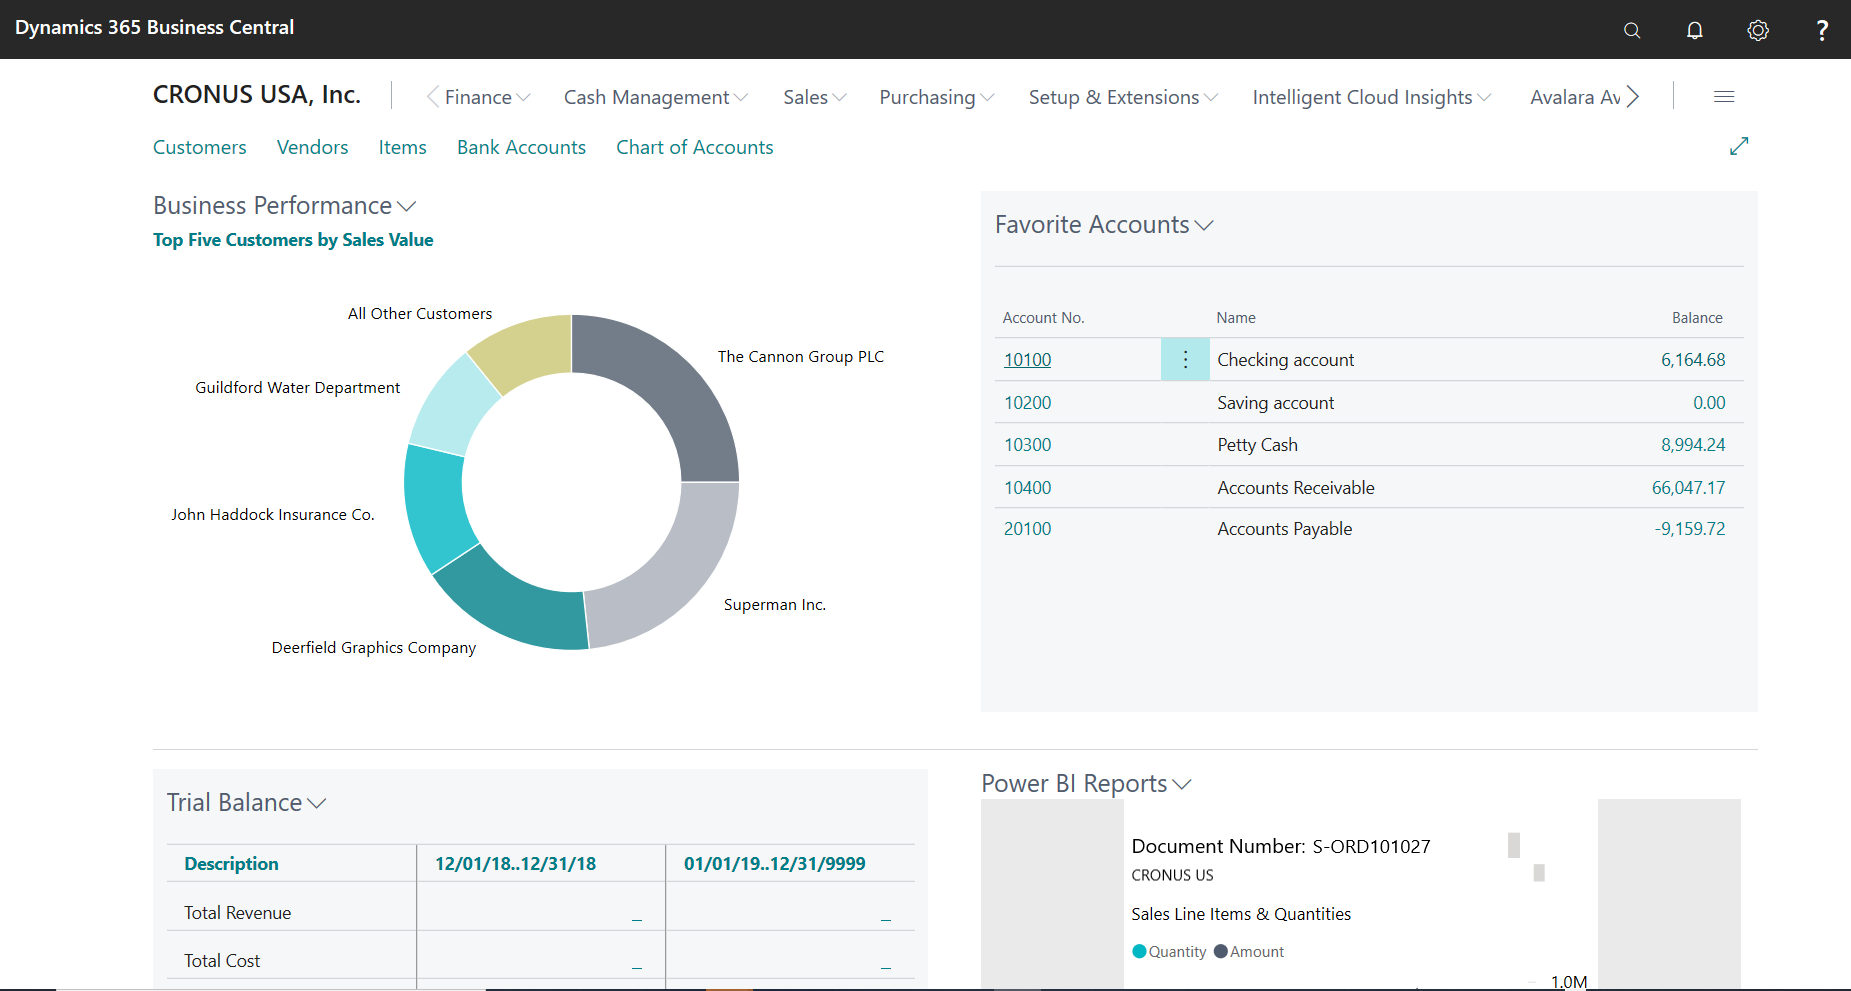This screenshot has height=991, width=1851.
Task: Drill into the Accounts Receivable balance 66,047.17
Action: (1689, 488)
